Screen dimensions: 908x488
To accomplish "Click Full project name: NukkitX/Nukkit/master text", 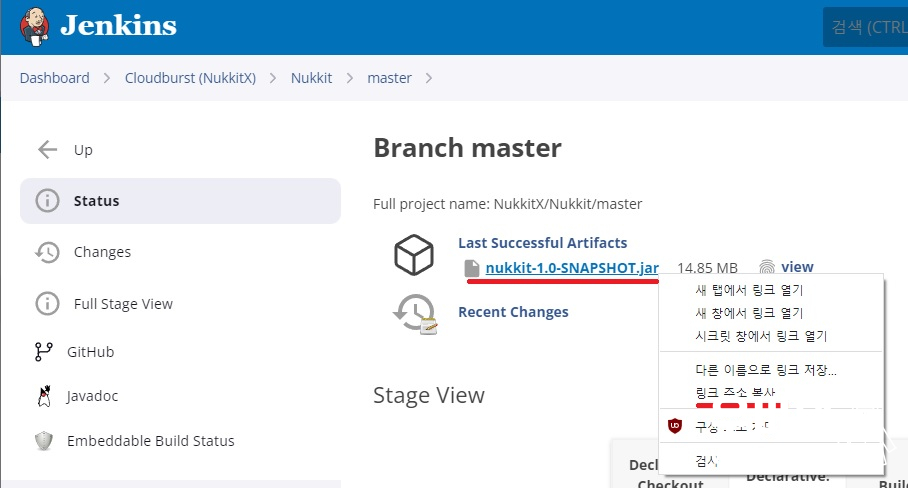I will click(x=507, y=204).
